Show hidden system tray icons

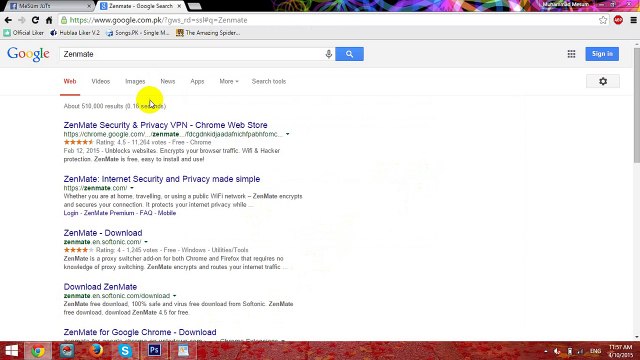[546, 351]
